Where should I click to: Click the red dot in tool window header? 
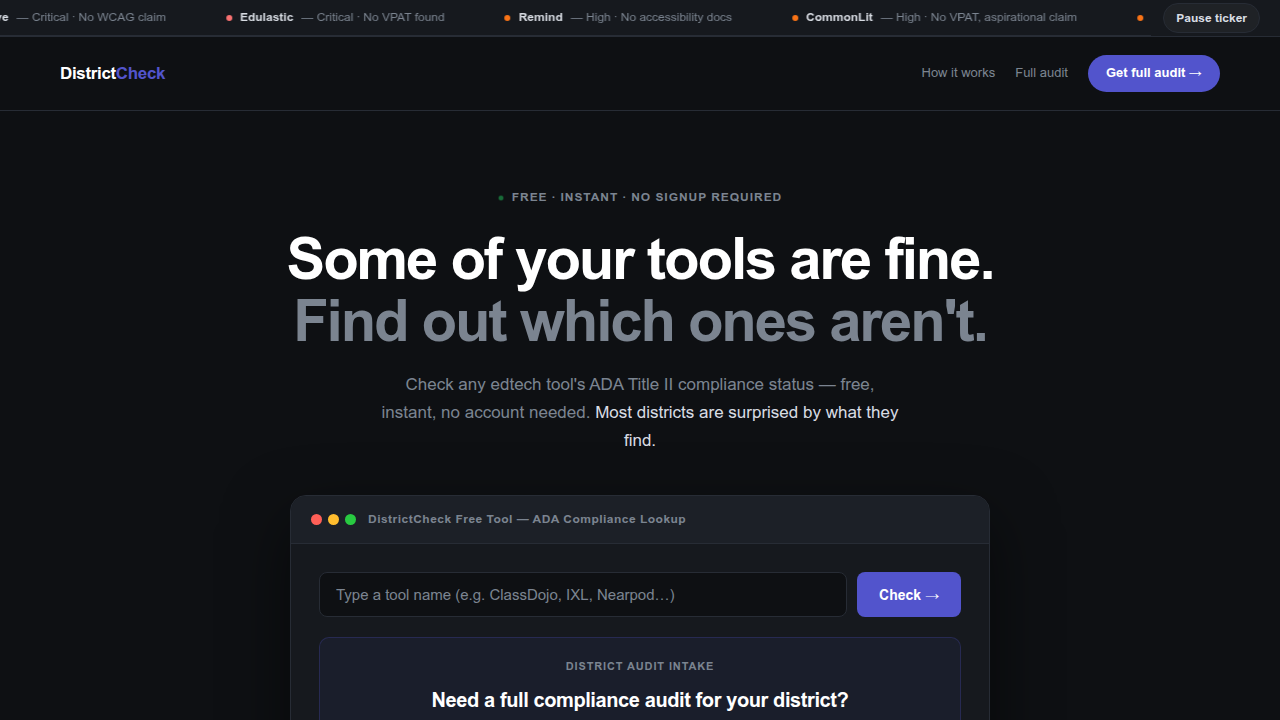[x=317, y=520]
